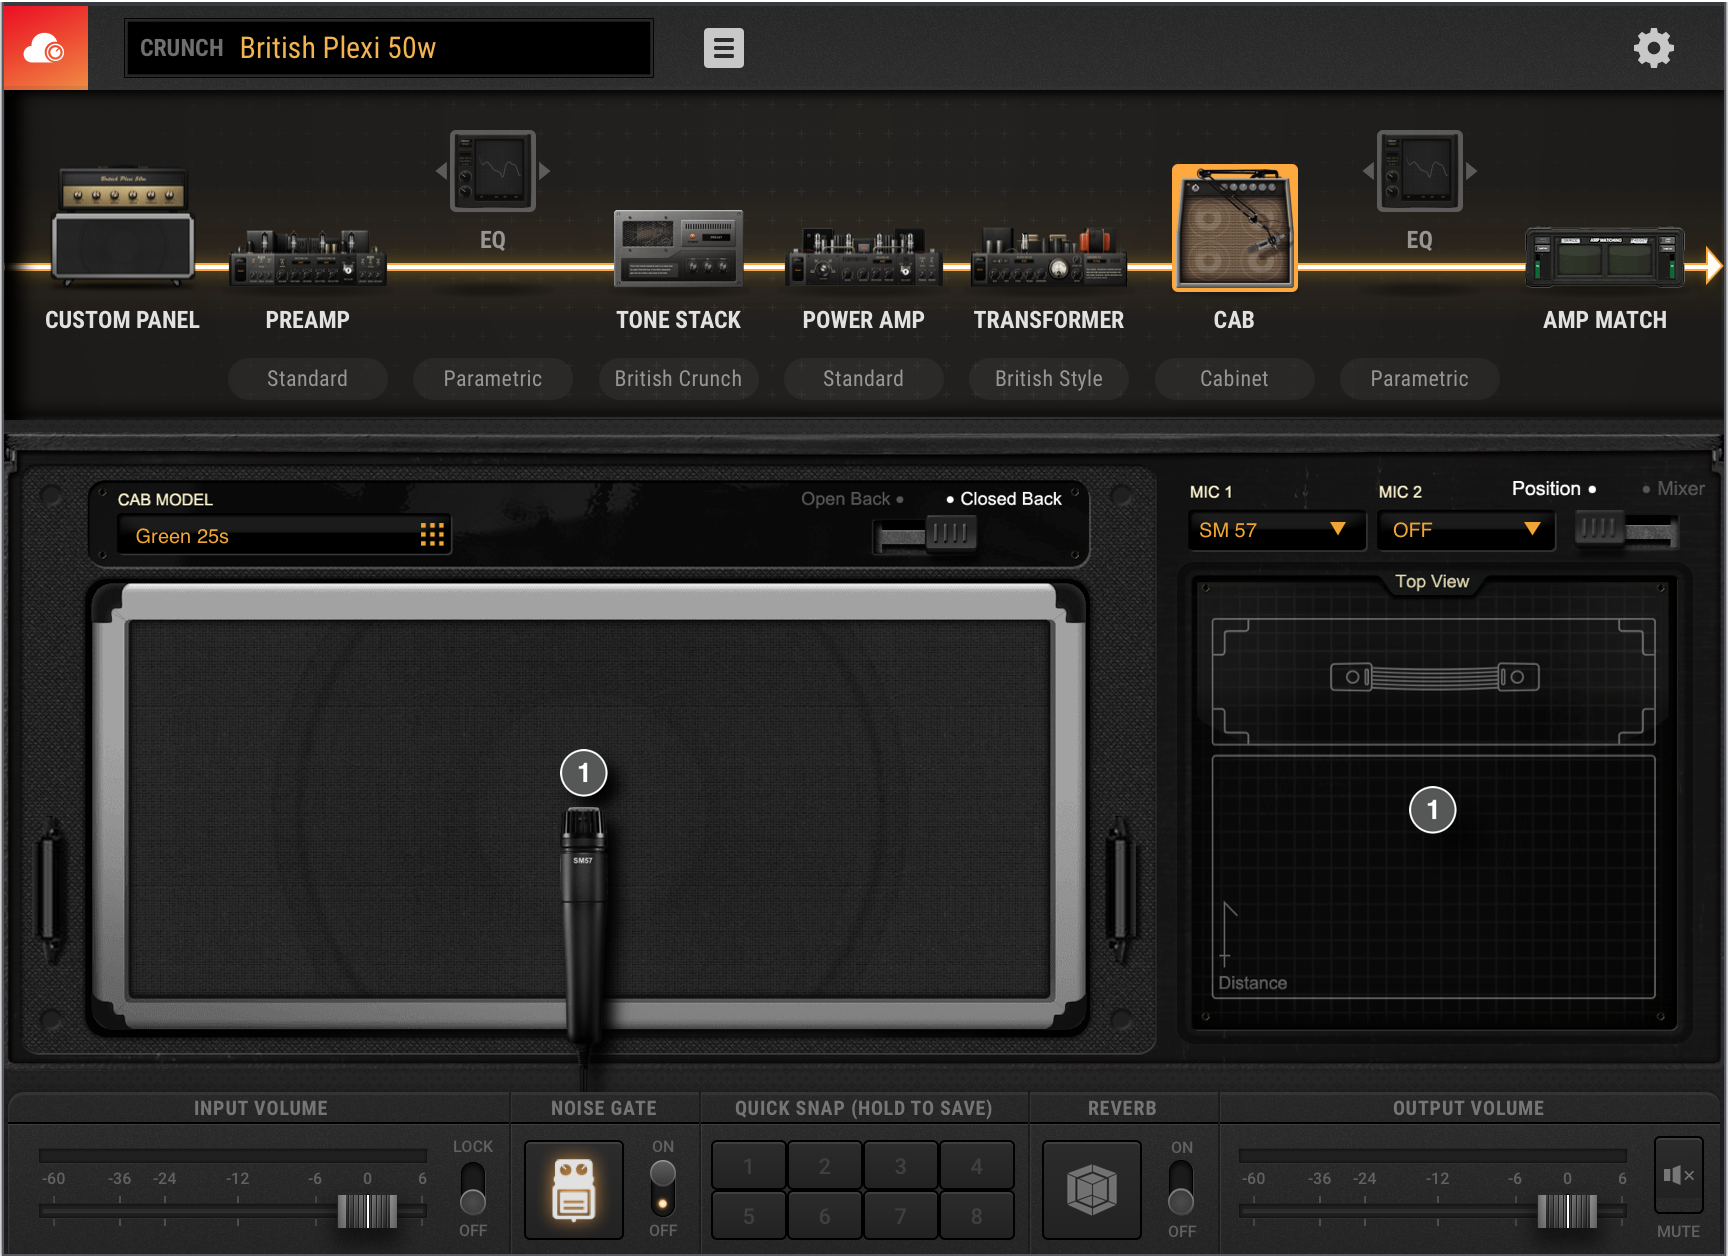The width and height of the screenshot is (1728, 1256).
Task: Open the settings gear
Action: (1653, 48)
